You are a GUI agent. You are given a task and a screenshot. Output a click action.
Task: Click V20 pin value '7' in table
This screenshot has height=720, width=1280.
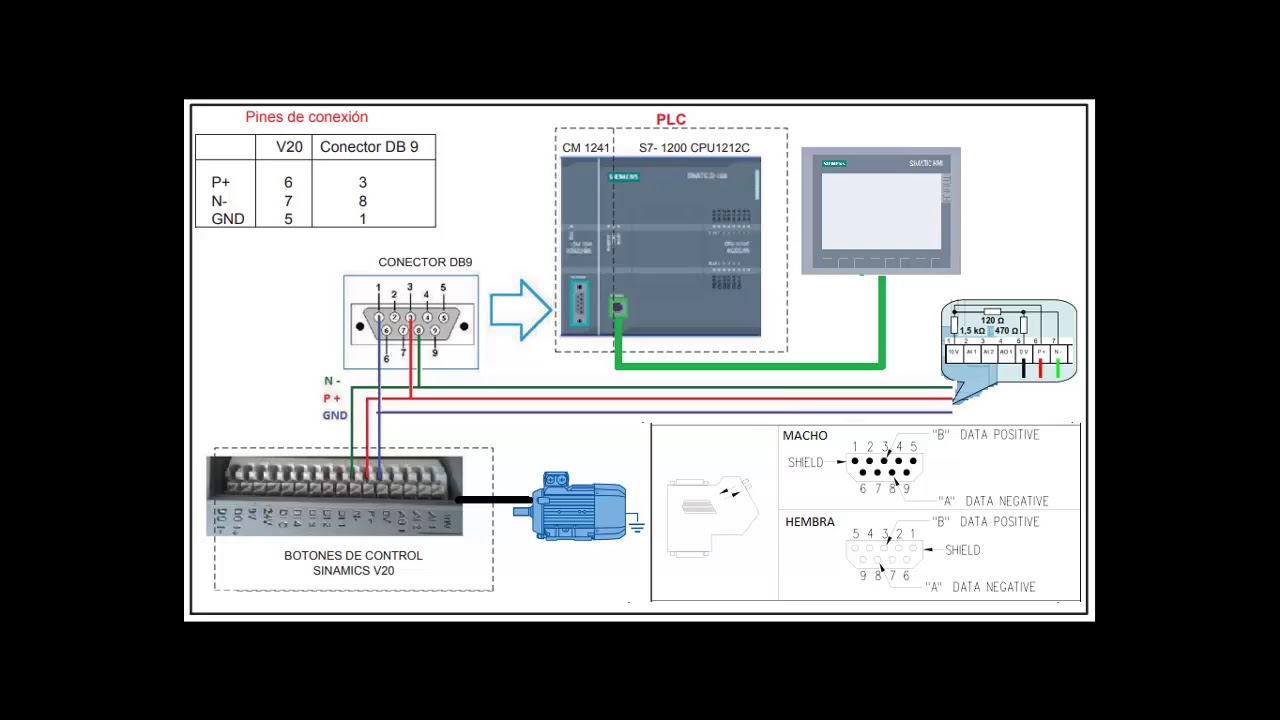click(288, 201)
